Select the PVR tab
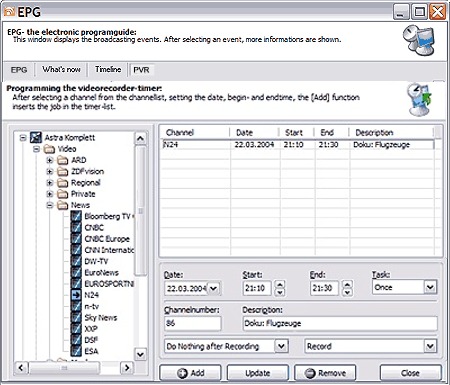 141,70
